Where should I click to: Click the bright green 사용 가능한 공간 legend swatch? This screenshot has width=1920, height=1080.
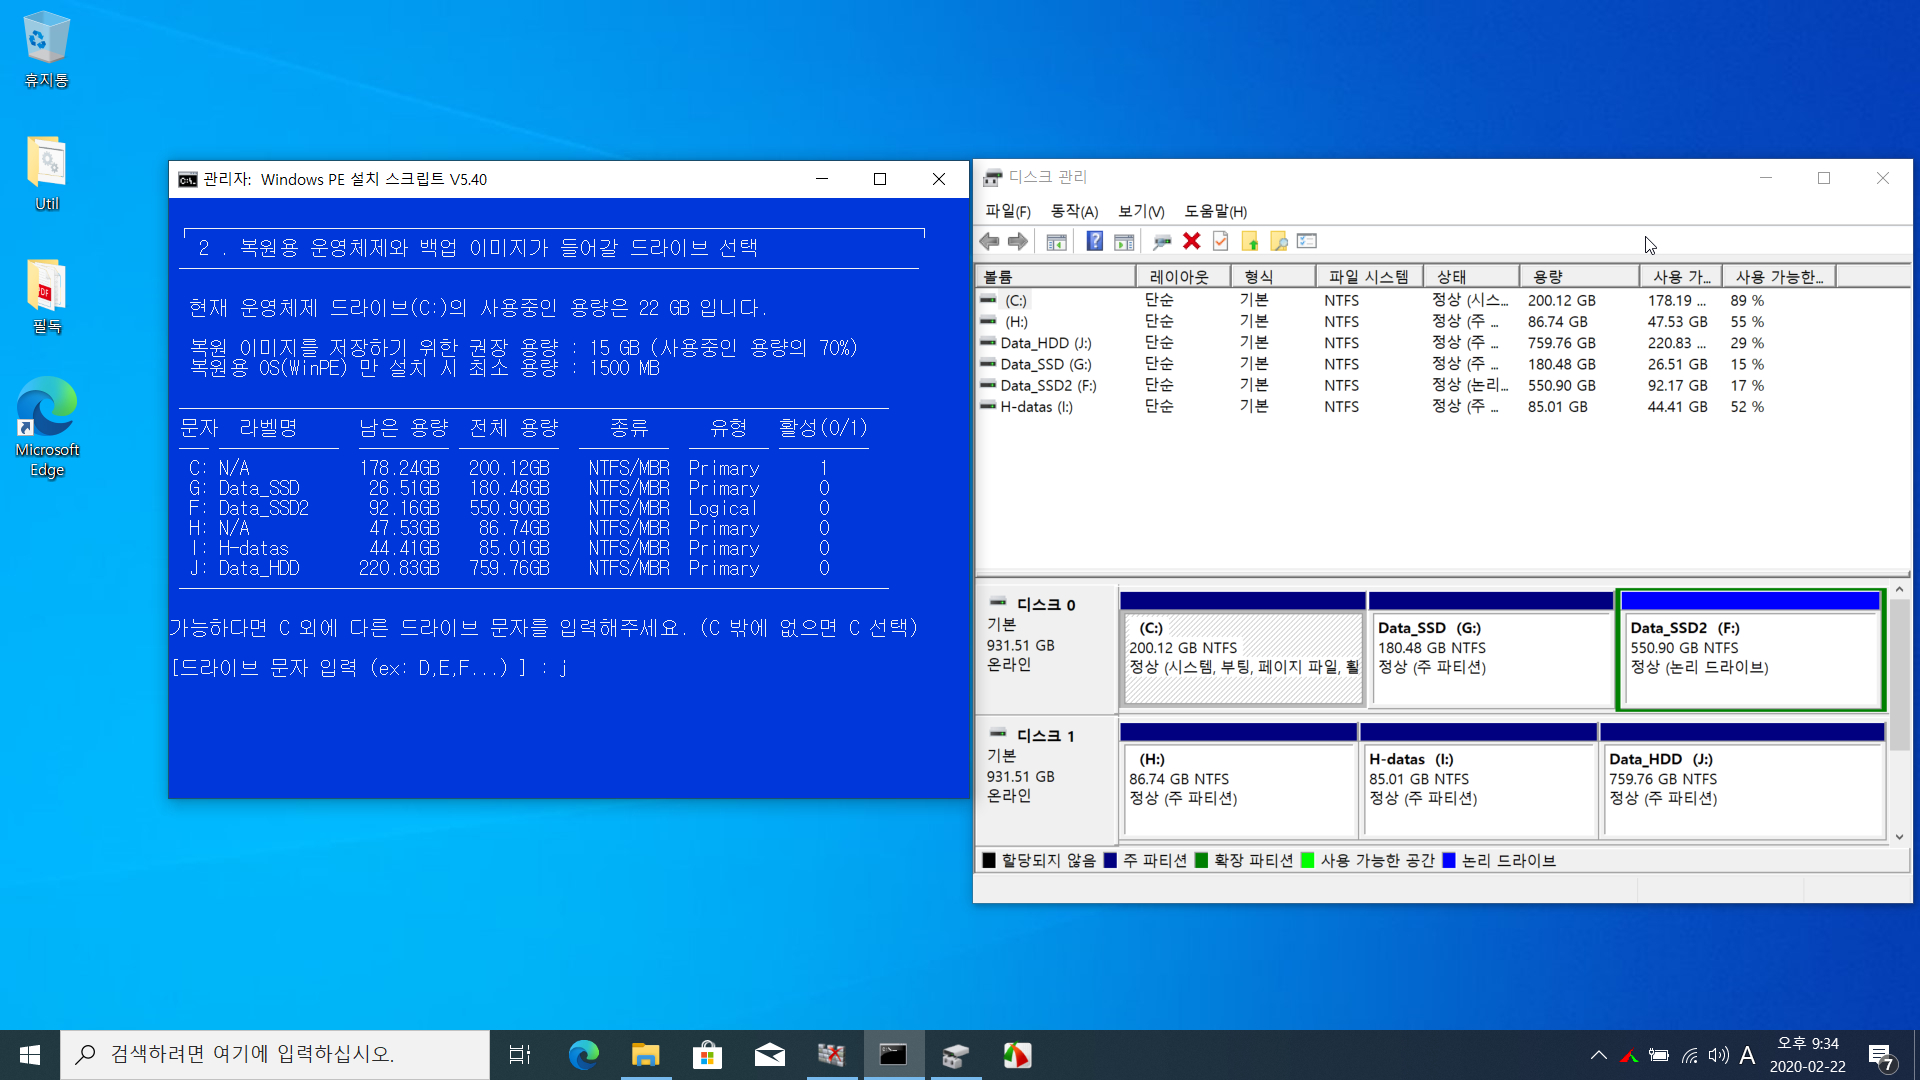click(1307, 860)
